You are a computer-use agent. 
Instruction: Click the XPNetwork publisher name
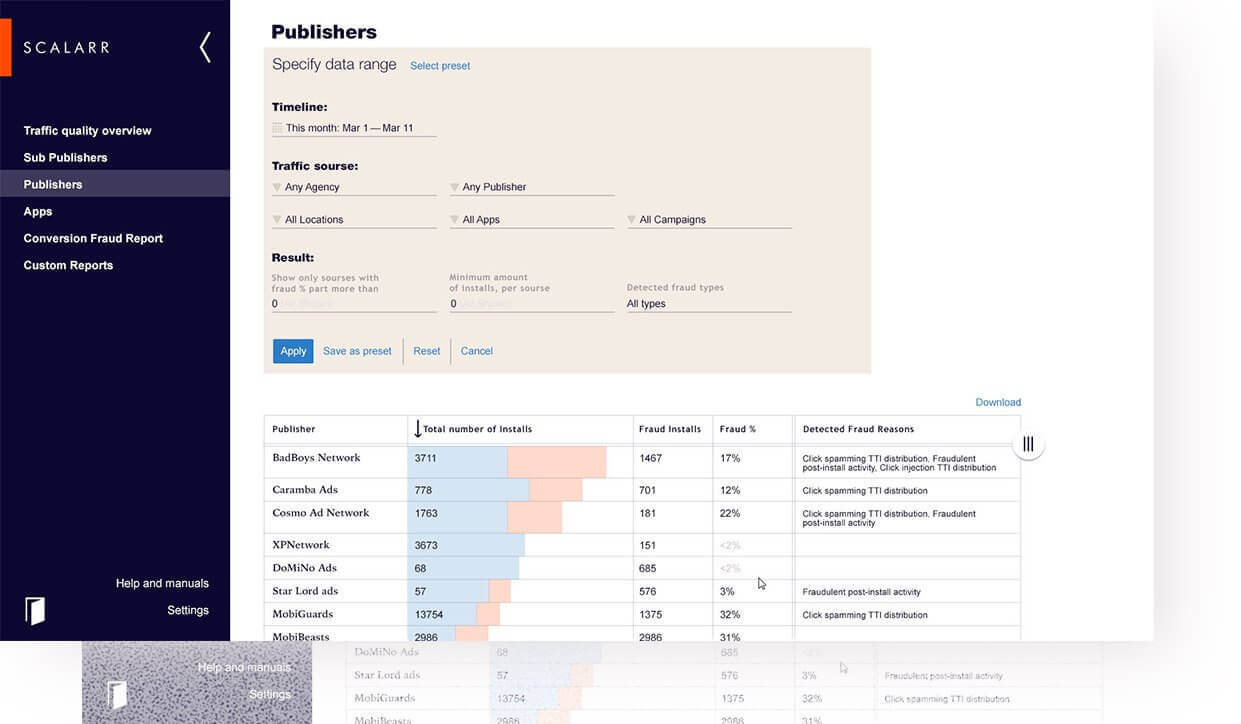tap(301, 545)
